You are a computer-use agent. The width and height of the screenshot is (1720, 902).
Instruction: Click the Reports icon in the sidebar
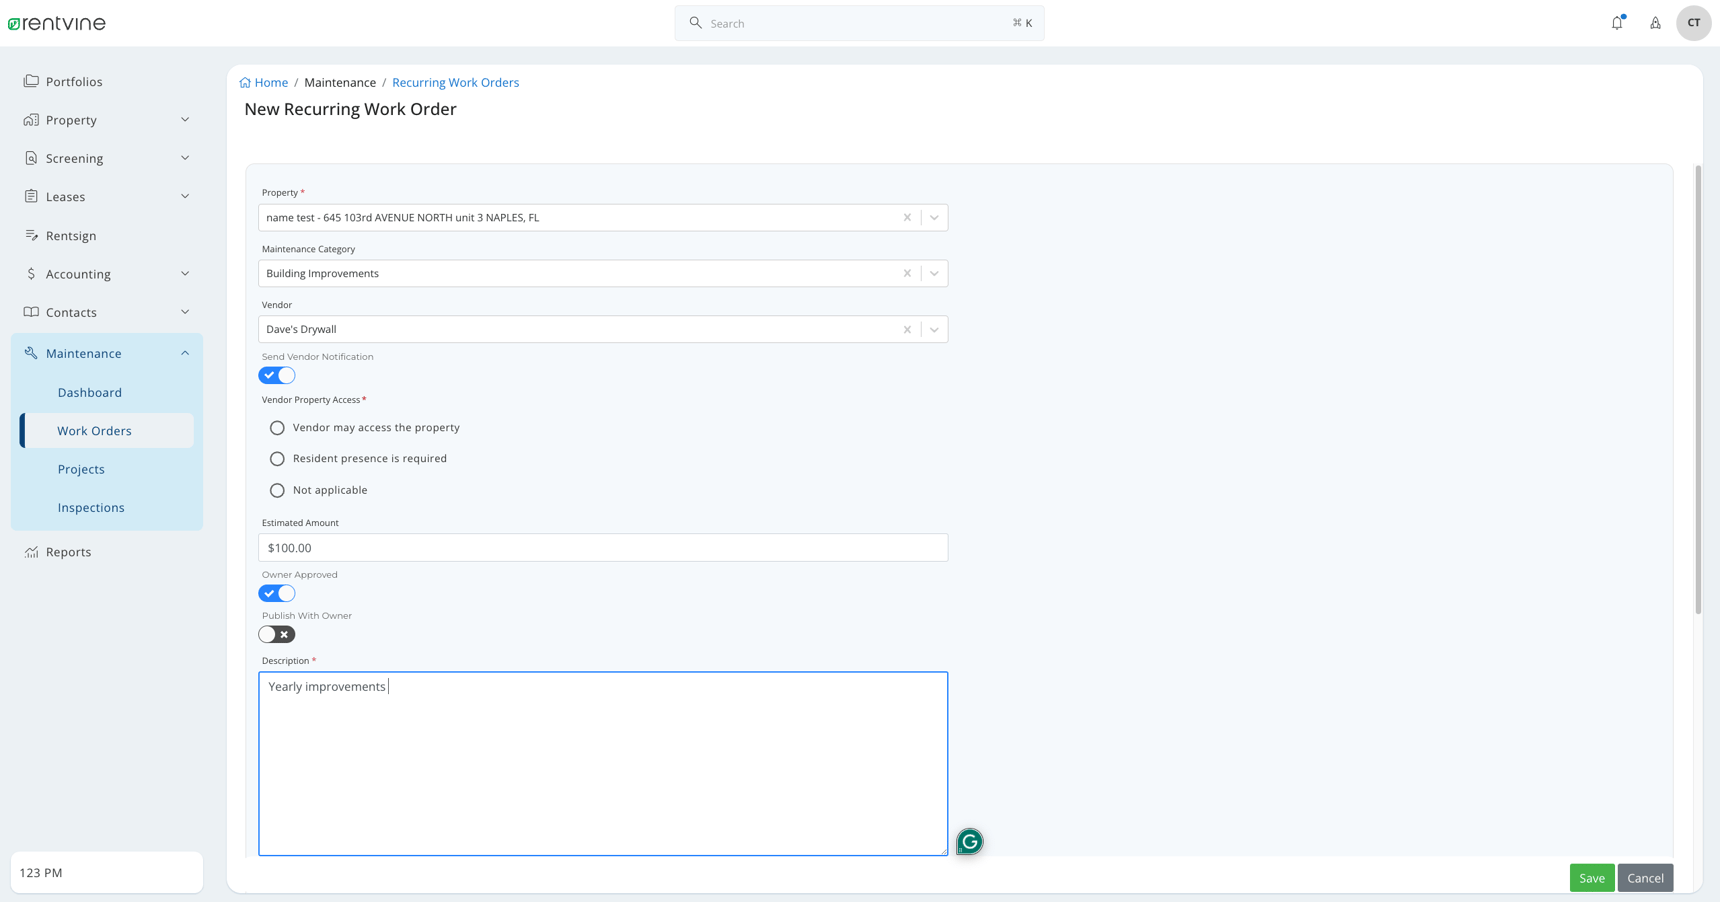[31, 551]
